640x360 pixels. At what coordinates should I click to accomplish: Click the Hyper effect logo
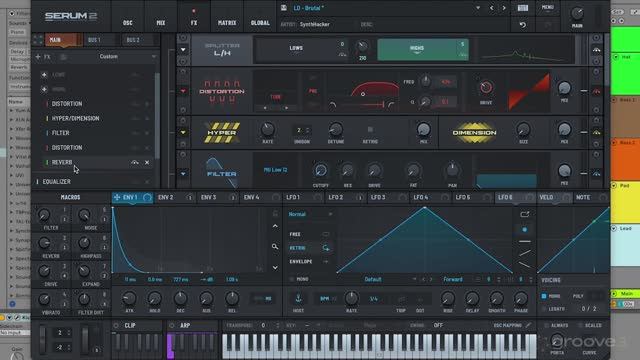tap(222, 133)
